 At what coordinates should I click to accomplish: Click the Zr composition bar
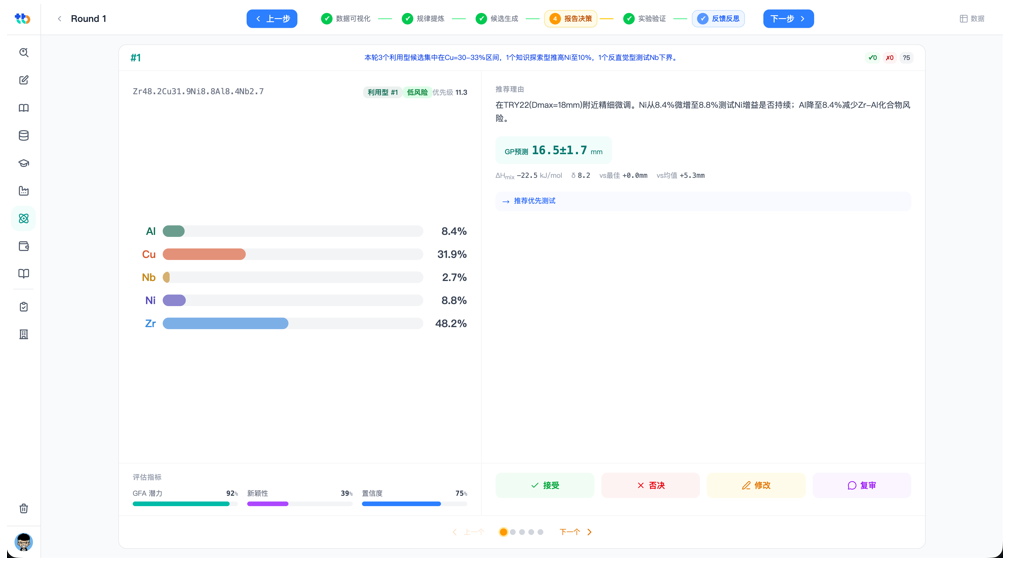pos(293,323)
